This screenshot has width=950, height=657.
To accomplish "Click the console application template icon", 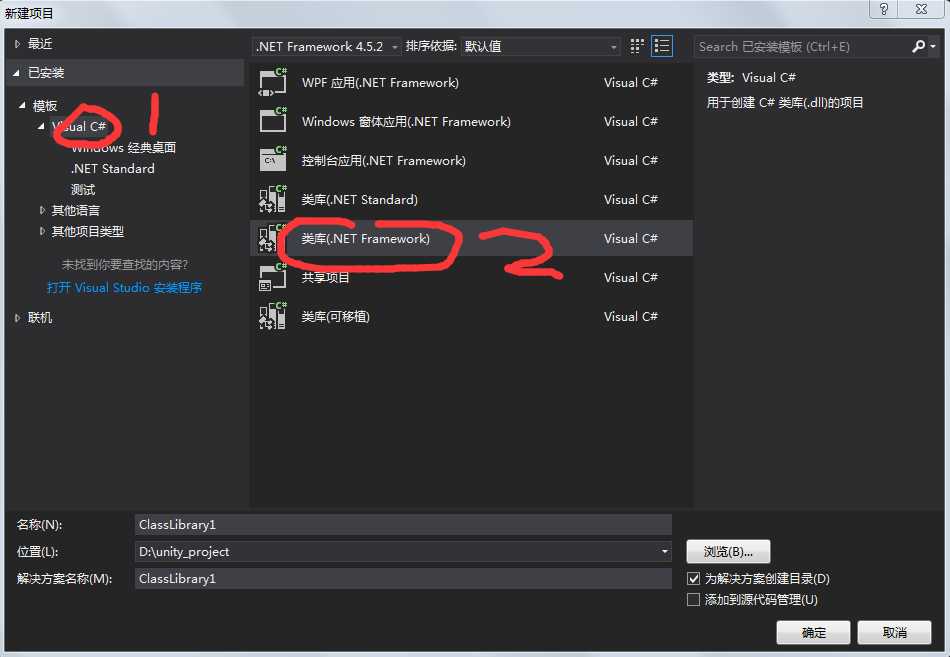I will (x=273, y=160).
